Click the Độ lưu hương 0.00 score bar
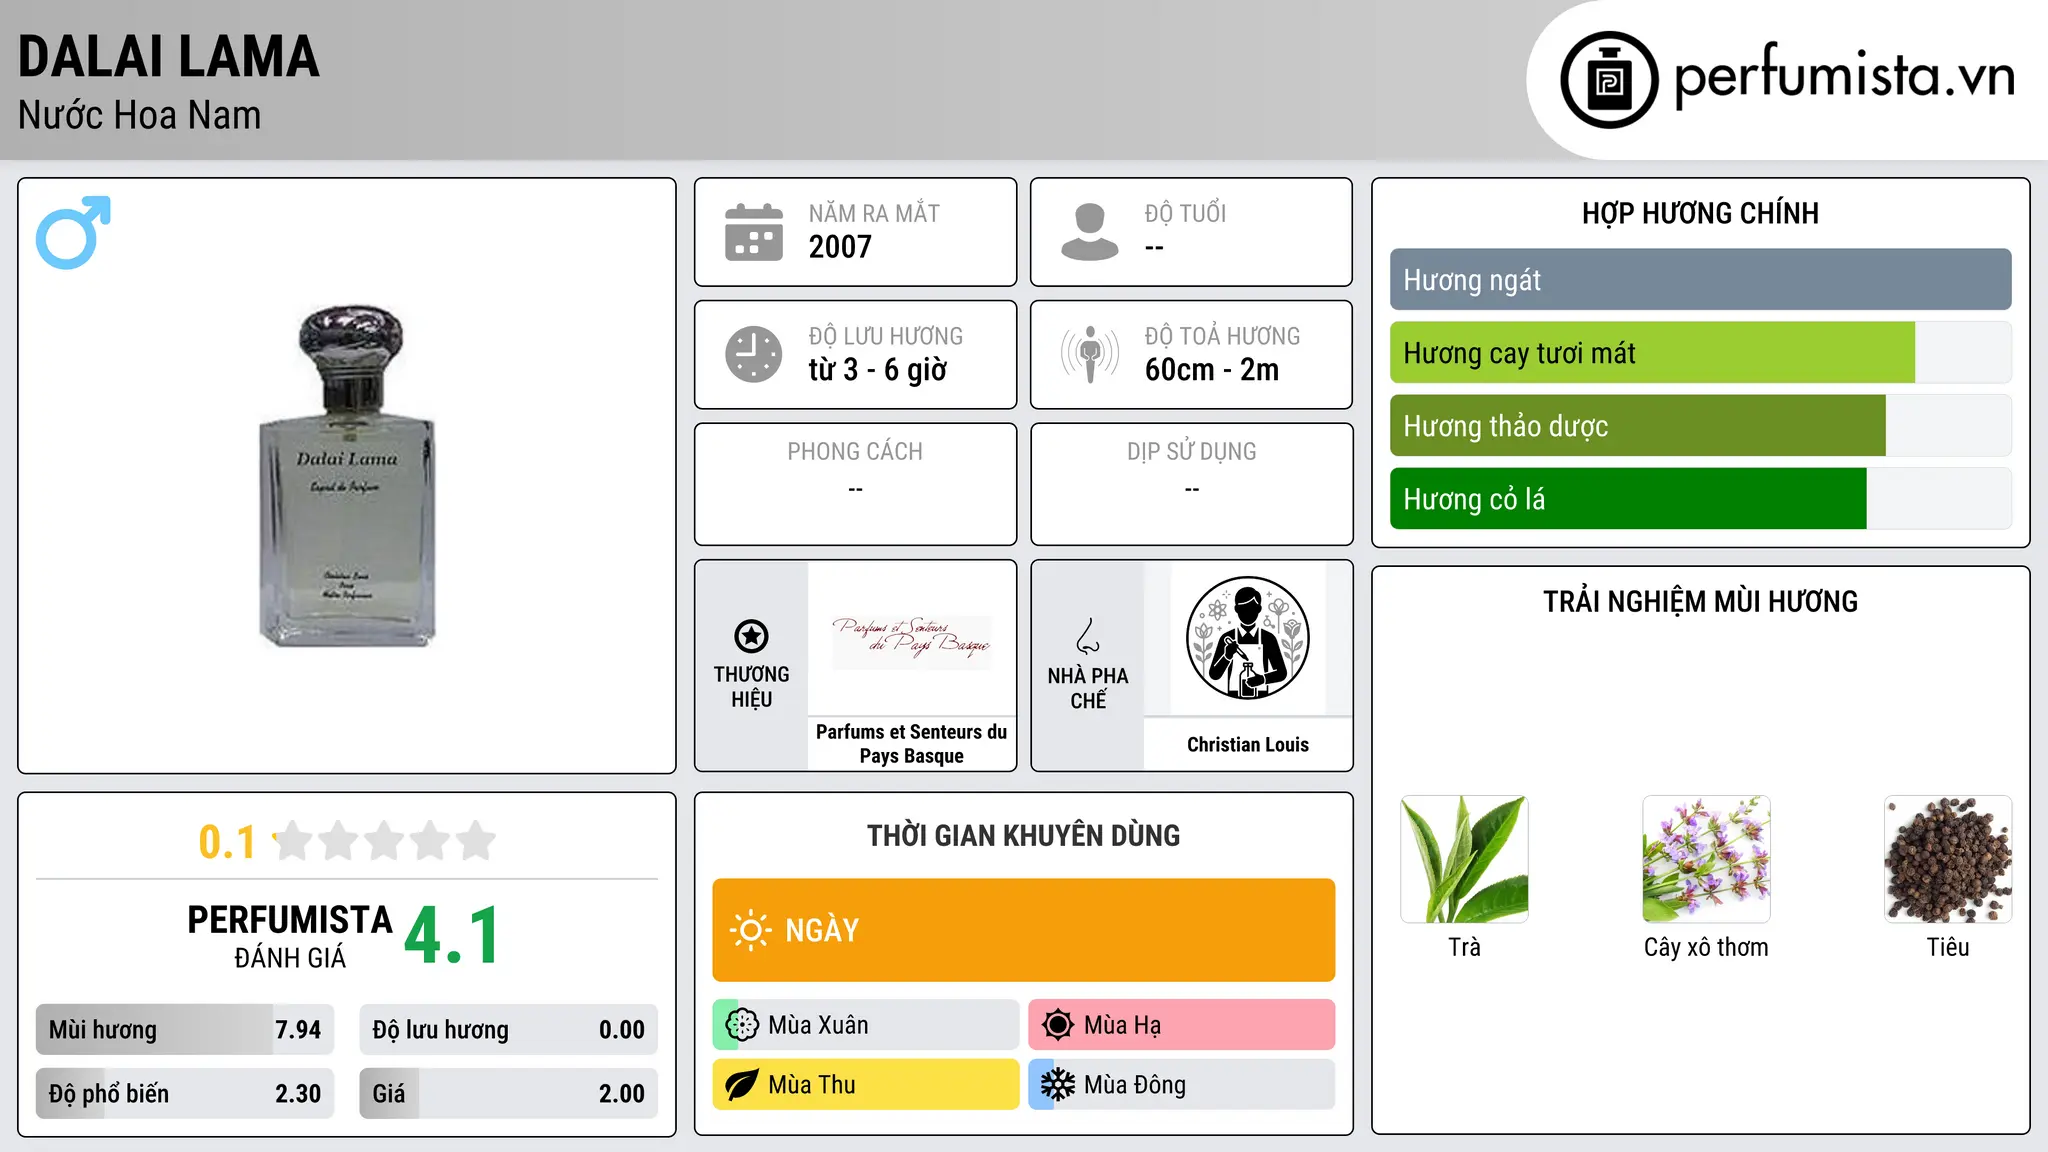 click(x=509, y=1030)
